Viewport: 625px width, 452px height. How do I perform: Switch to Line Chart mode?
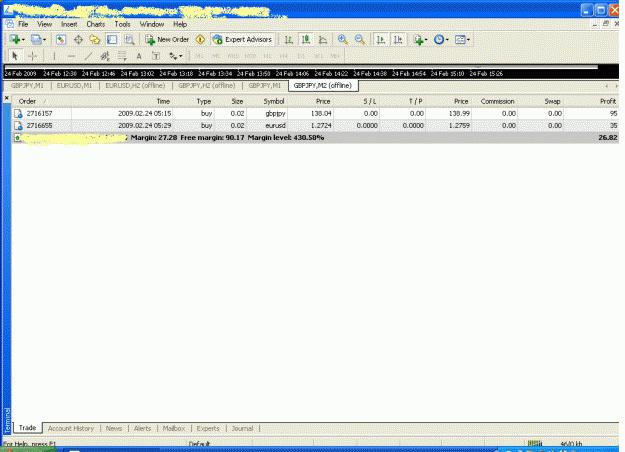[323, 39]
